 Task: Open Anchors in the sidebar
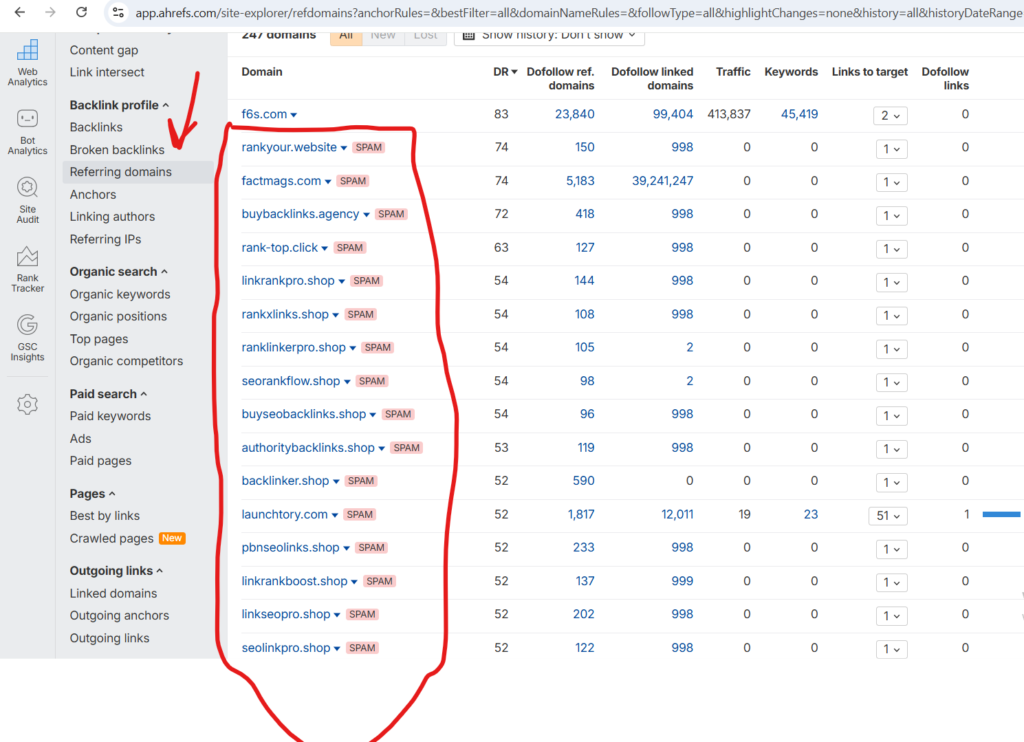tap(93, 195)
